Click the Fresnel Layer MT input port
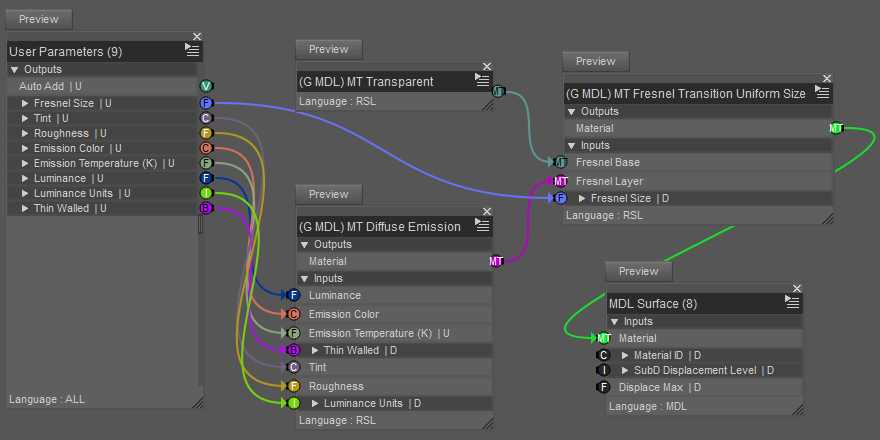880x440 pixels. click(x=560, y=181)
